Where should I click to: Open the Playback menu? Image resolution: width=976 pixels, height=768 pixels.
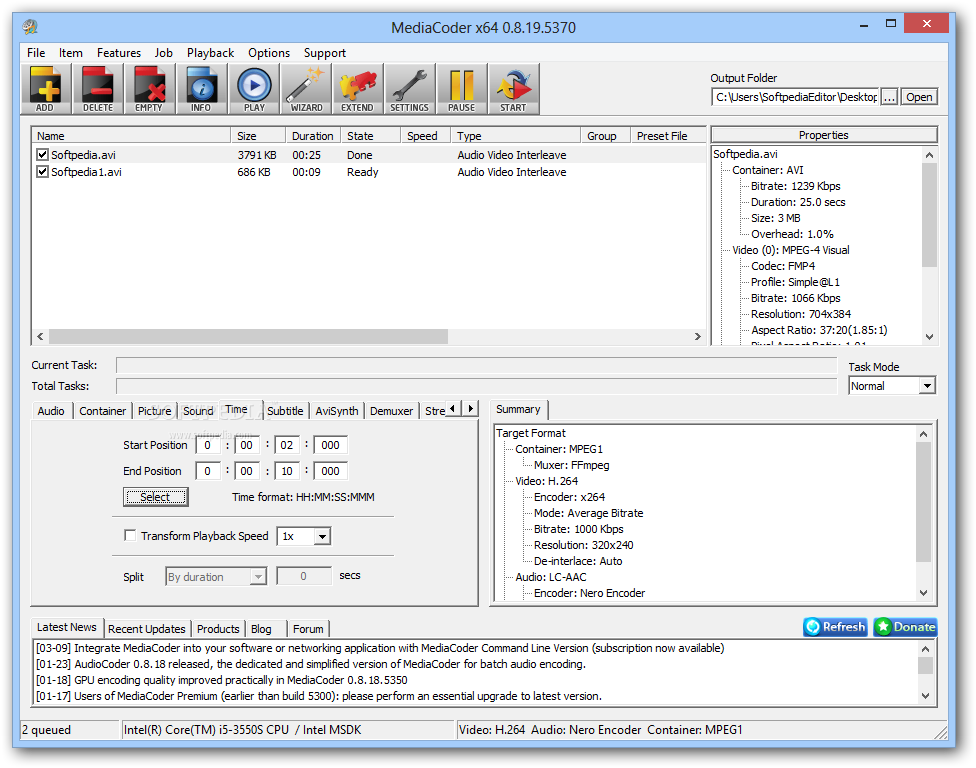click(210, 53)
